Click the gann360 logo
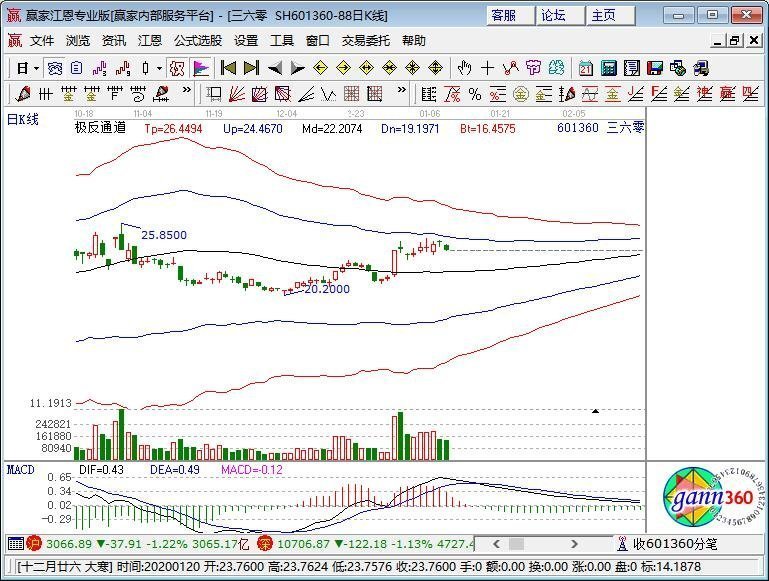This screenshot has width=769, height=581. pos(713,497)
